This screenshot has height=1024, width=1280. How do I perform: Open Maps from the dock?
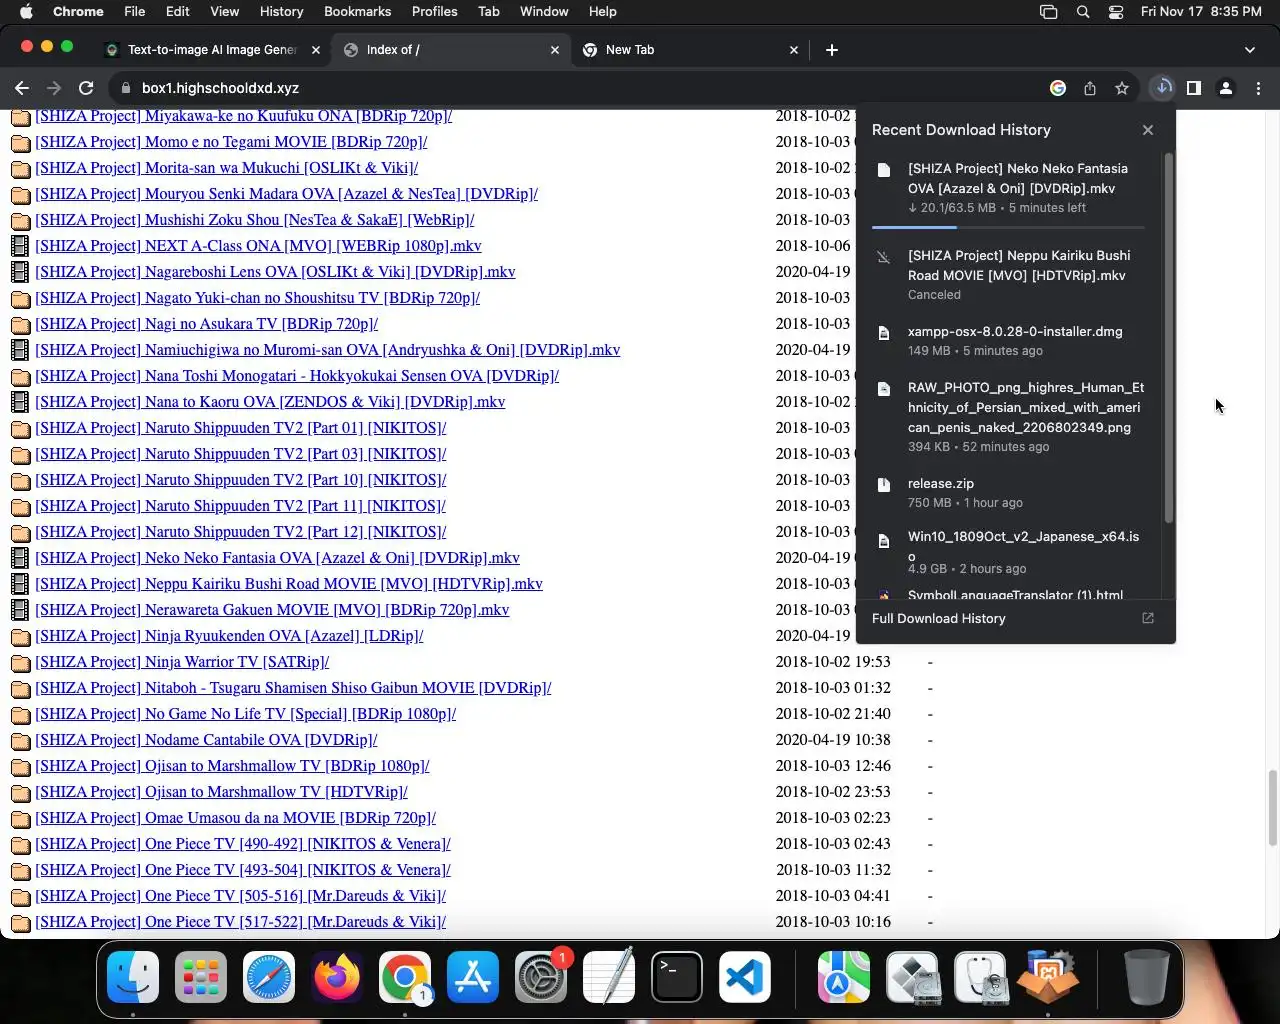(844, 977)
